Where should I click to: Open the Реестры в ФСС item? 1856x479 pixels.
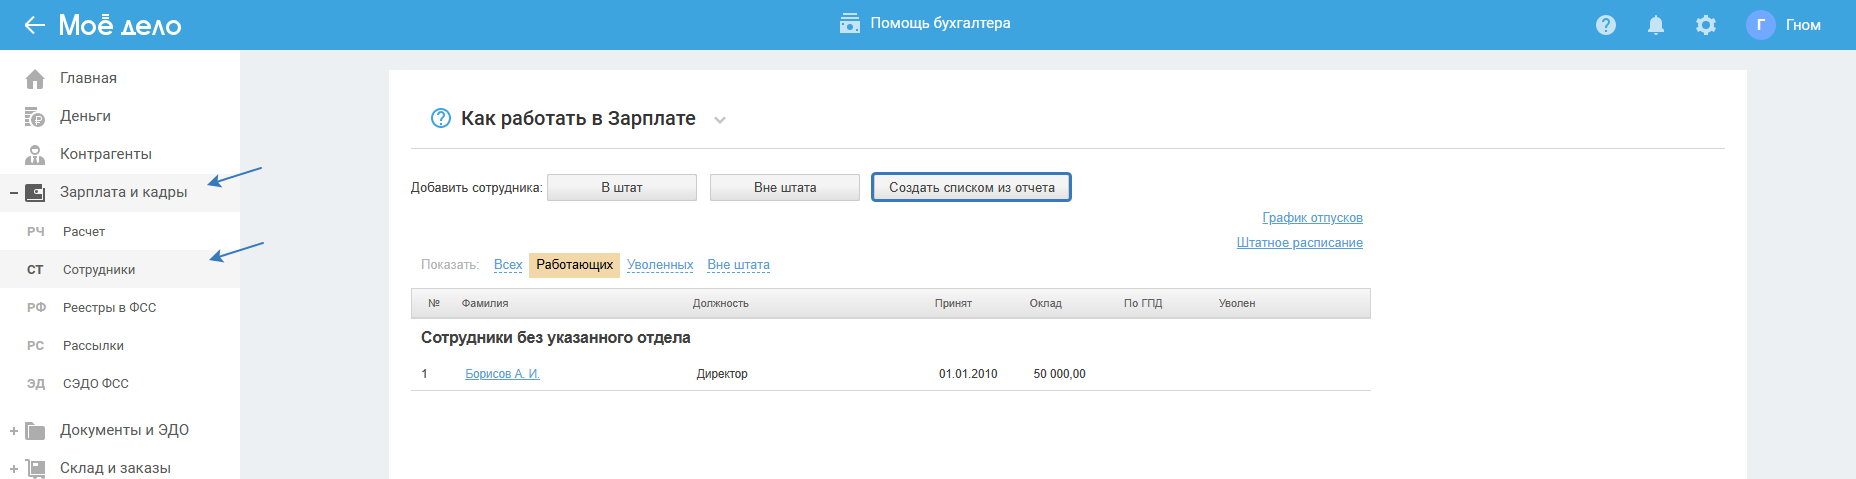tap(109, 308)
